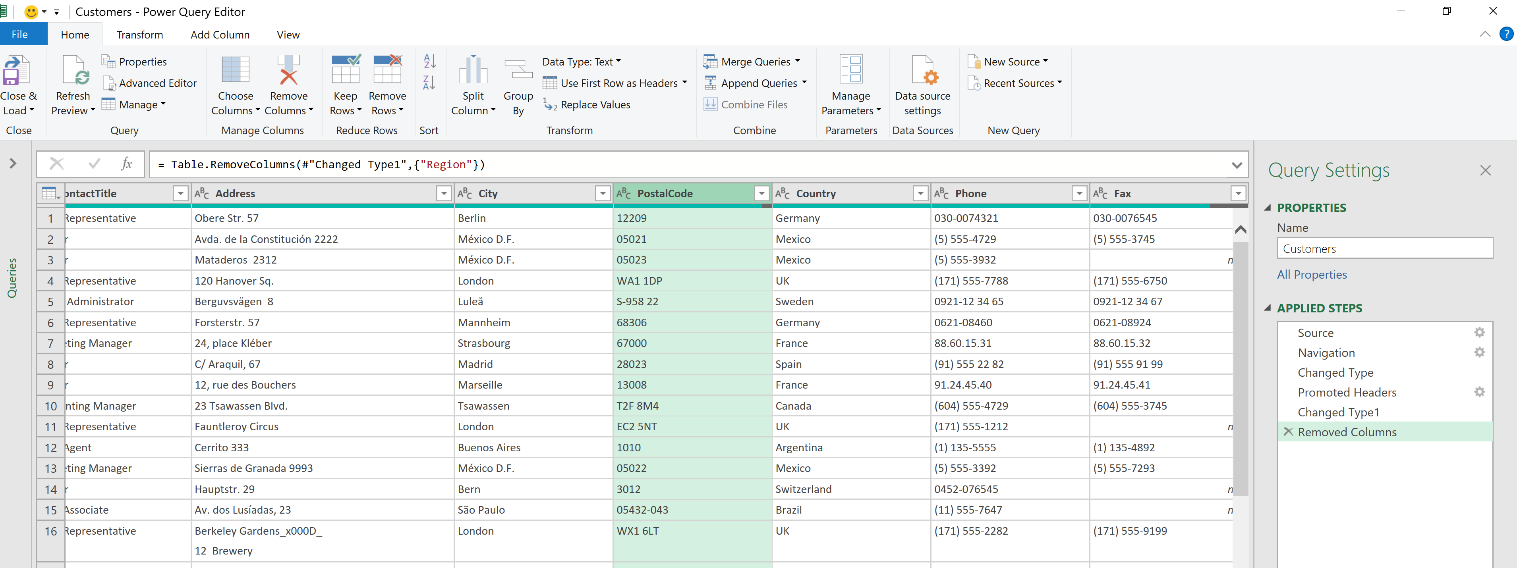Collapse the ribbon chevron
Image resolution: width=1517 pixels, height=568 pixels.
tap(1485, 34)
